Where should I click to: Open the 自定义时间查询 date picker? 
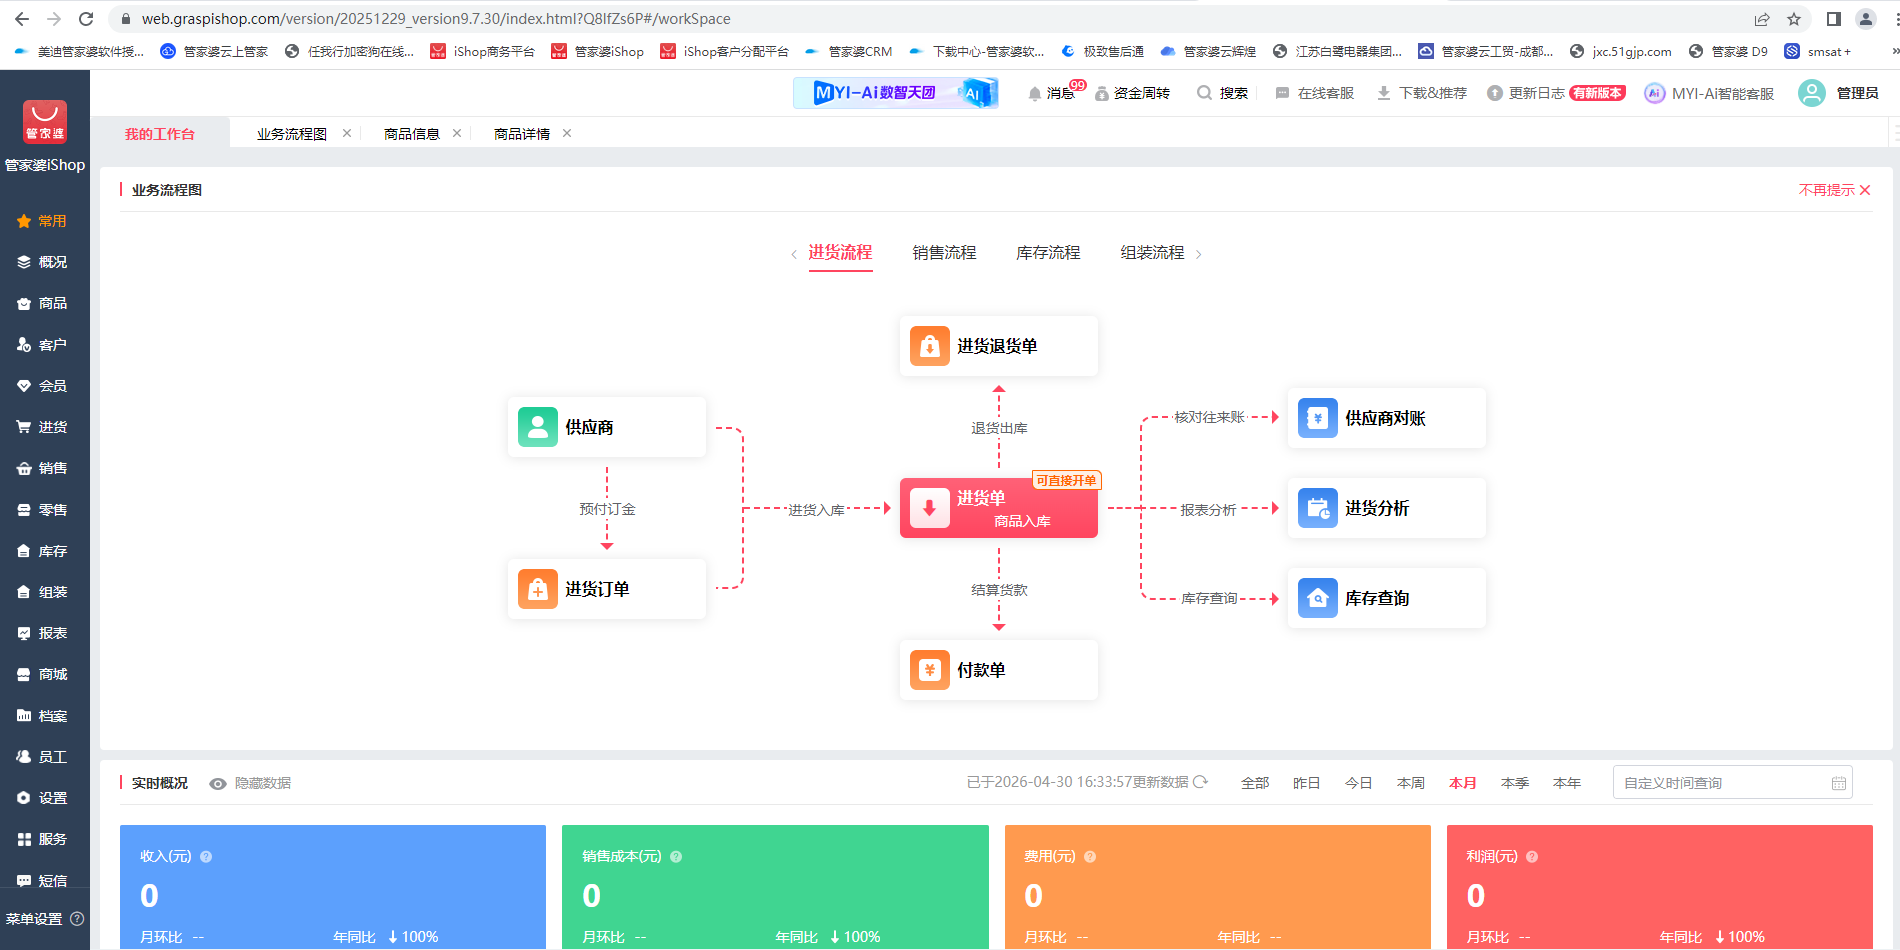point(1732,783)
